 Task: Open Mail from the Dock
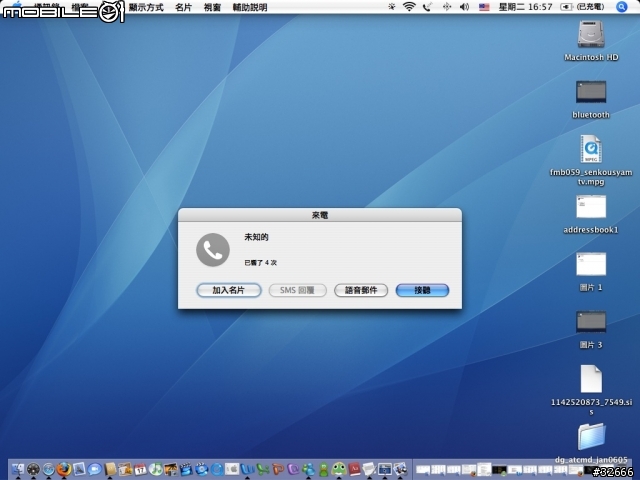point(79,469)
